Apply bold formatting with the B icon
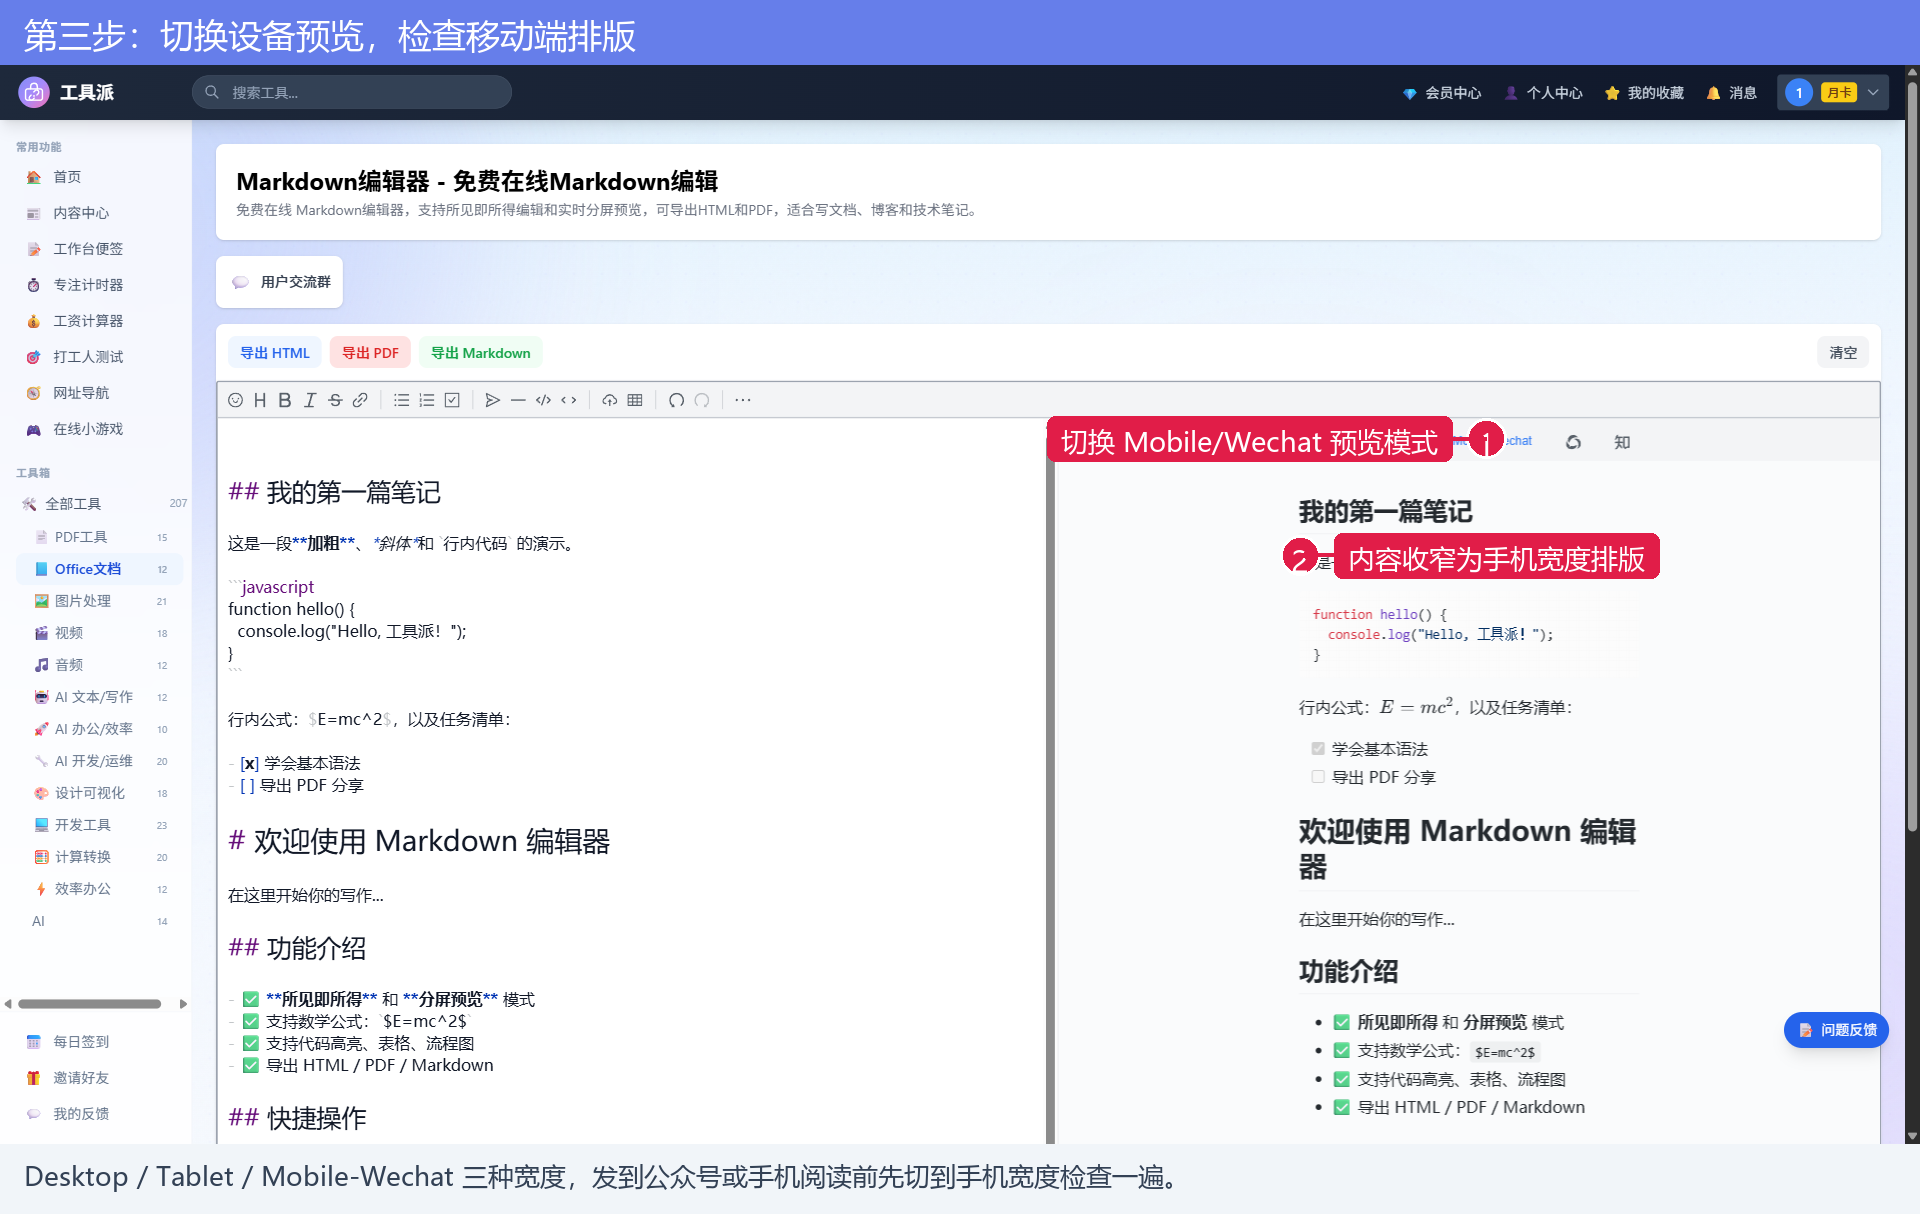 click(x=285, y=400)
